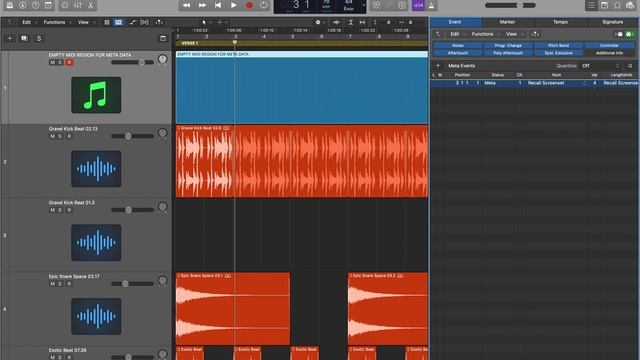Switch to the Marker tab
The width and height of the screenshot is (640, 360).
pyautogui.click(x=507, y=22)
